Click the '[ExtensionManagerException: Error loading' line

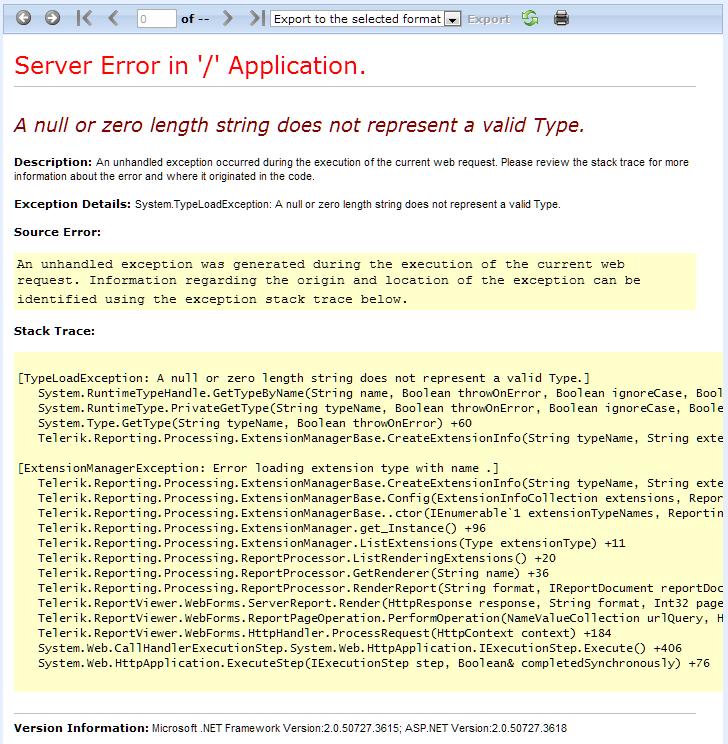258,468
